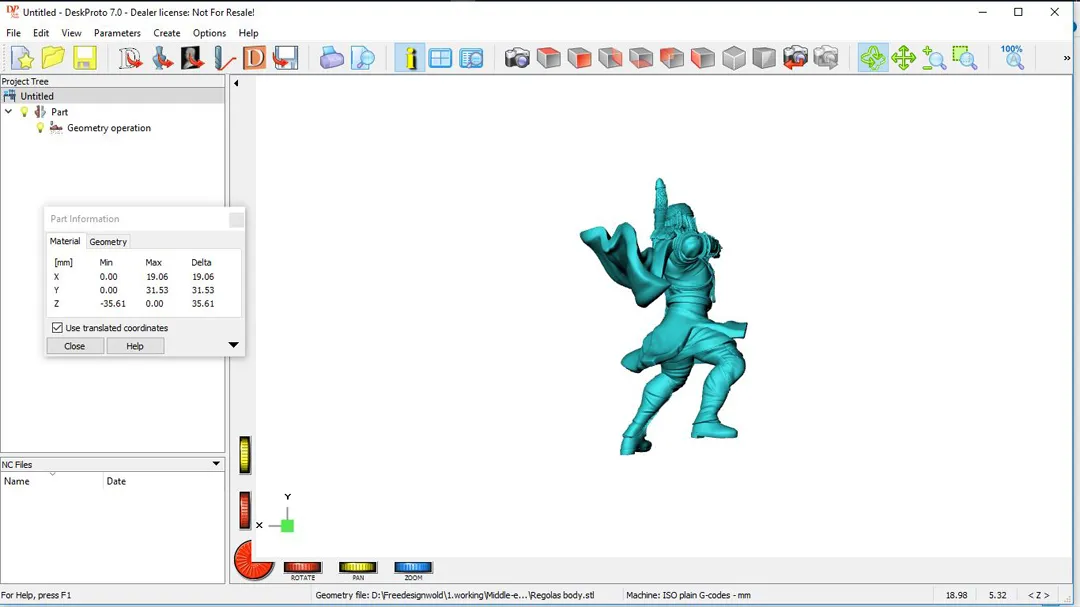The height and width of the screenshot is (607, 1080).
Task: Click the greyed camera next view icon
Action: click(x=826, y=58)
